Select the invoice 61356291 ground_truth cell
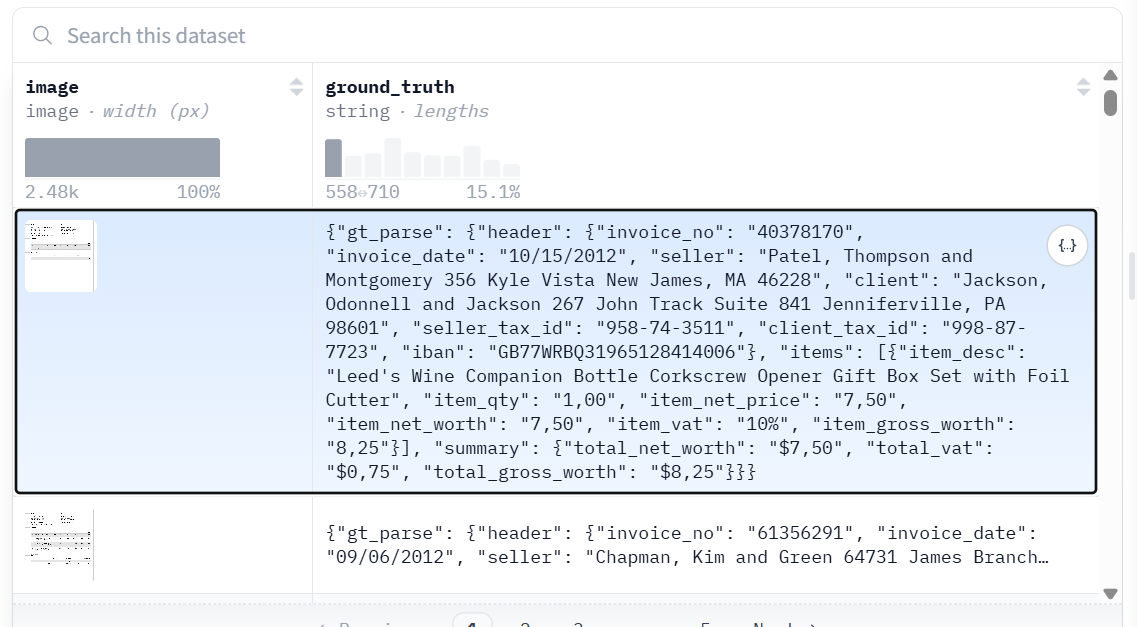Screen dimensions: 1137x627 pyautogui.click(x=690, y=545)
